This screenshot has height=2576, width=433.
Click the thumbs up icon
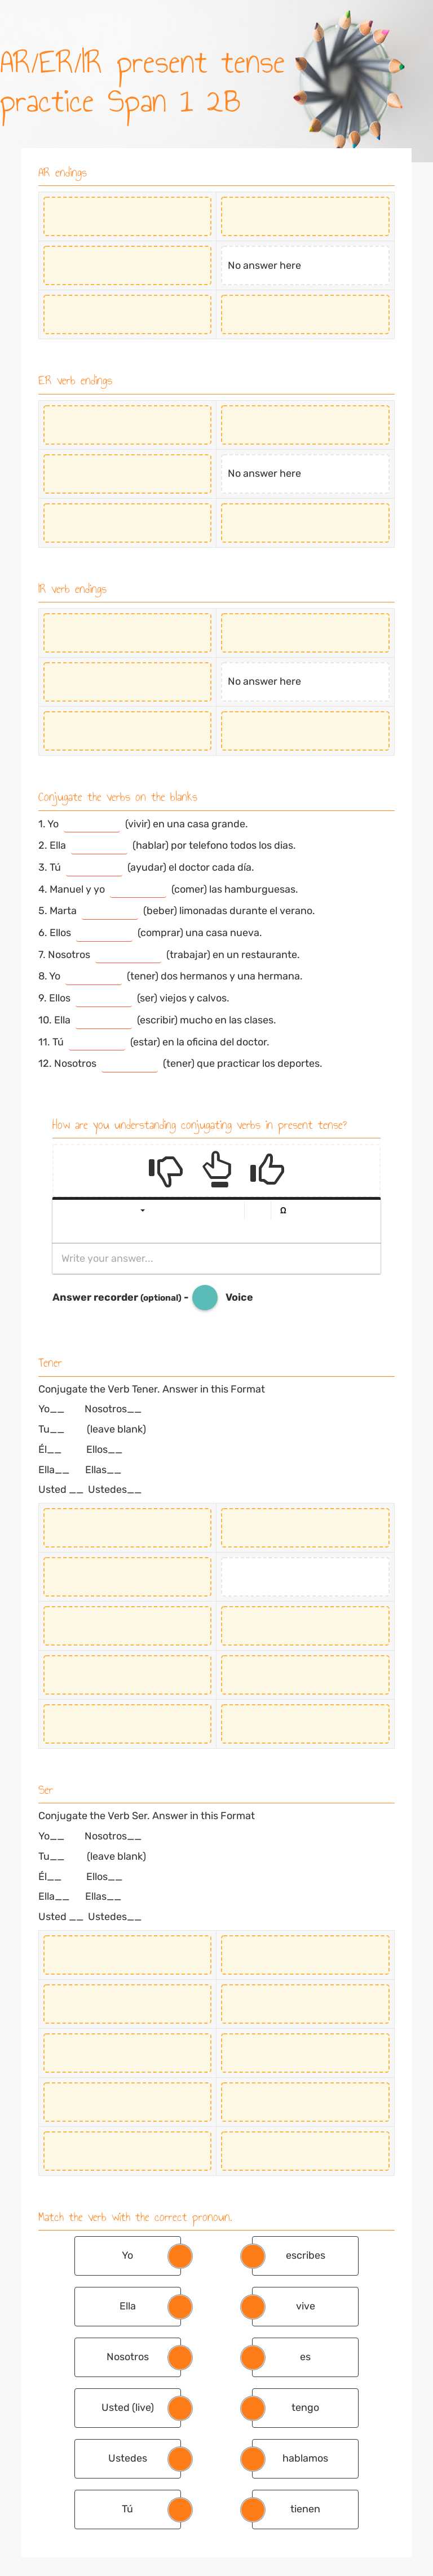pos(267,1169)
